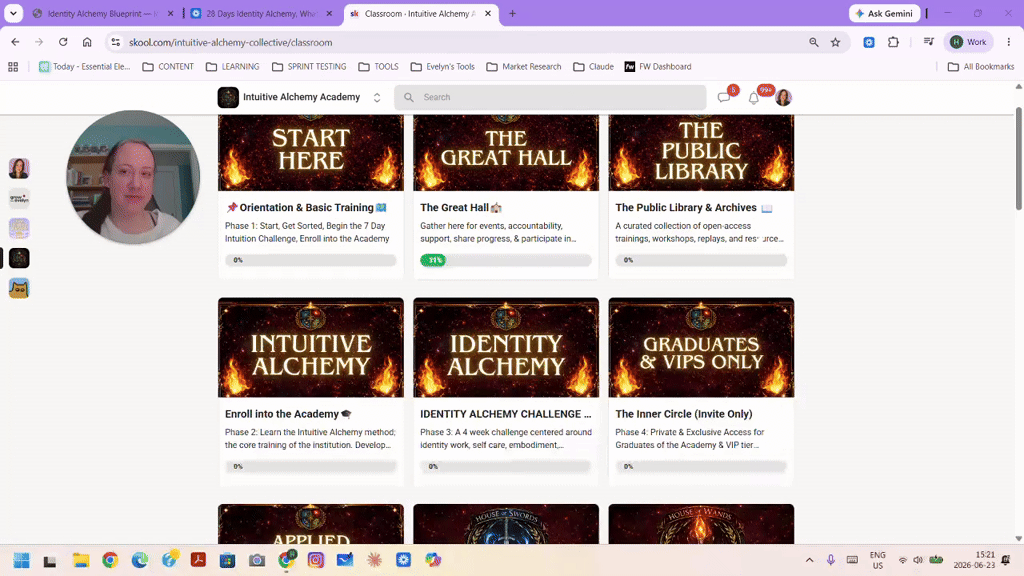Open the apps grid in bookmarks bar
This screenshot has height=576, width=1024.
pyautogui.click(x=13, y=67)
